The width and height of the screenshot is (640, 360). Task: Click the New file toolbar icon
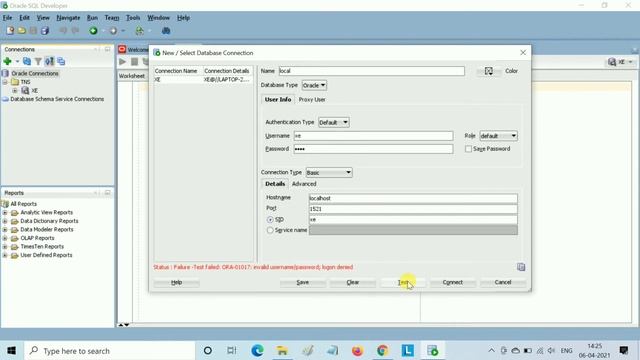[10, 31]
